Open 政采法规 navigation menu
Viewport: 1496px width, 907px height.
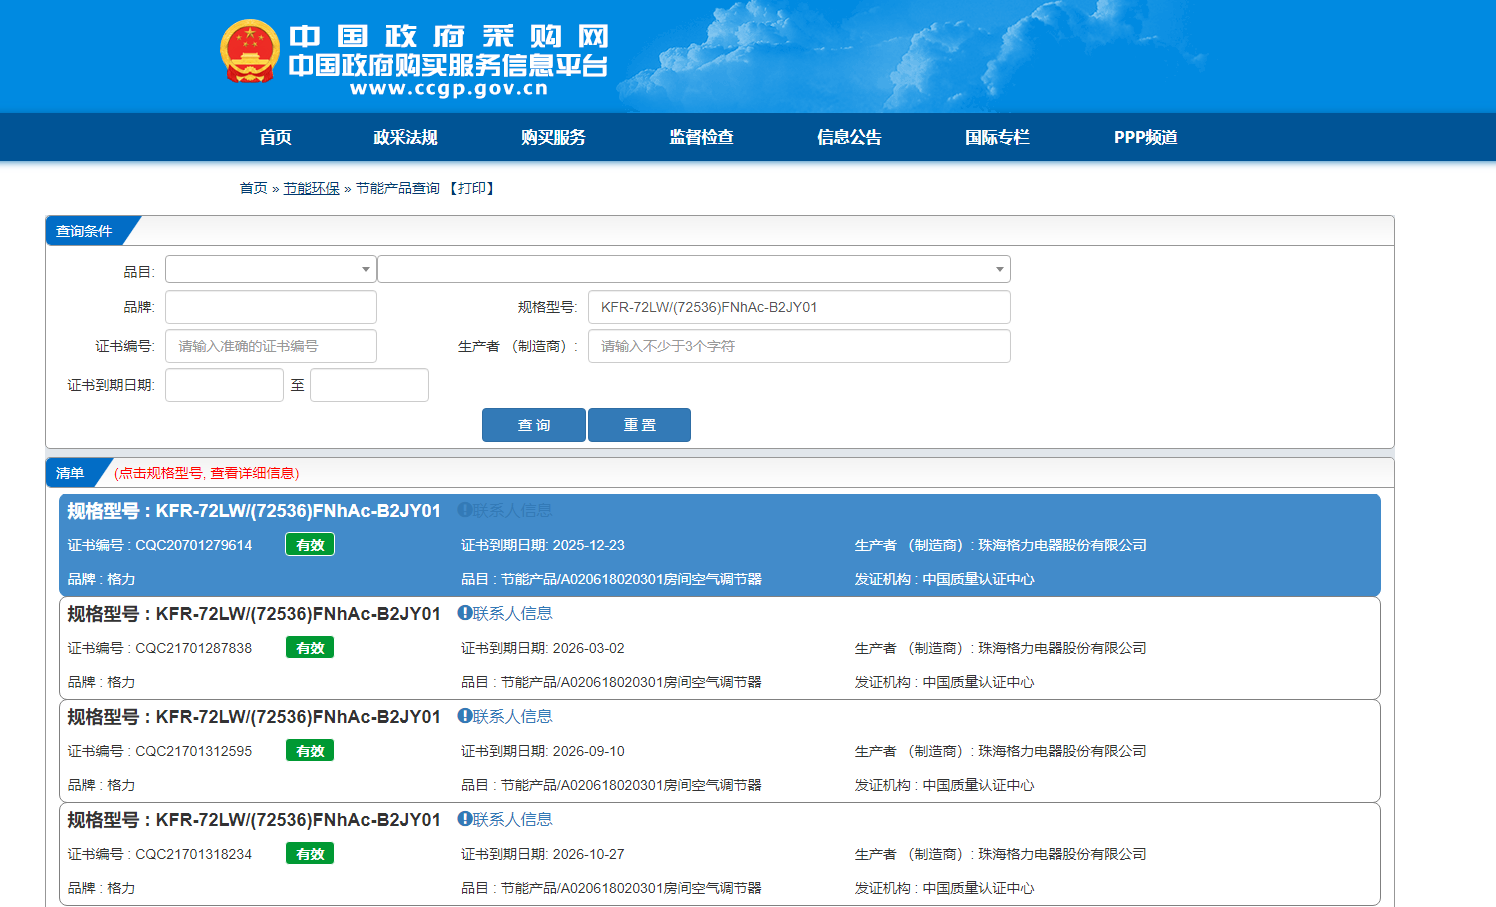405,137
